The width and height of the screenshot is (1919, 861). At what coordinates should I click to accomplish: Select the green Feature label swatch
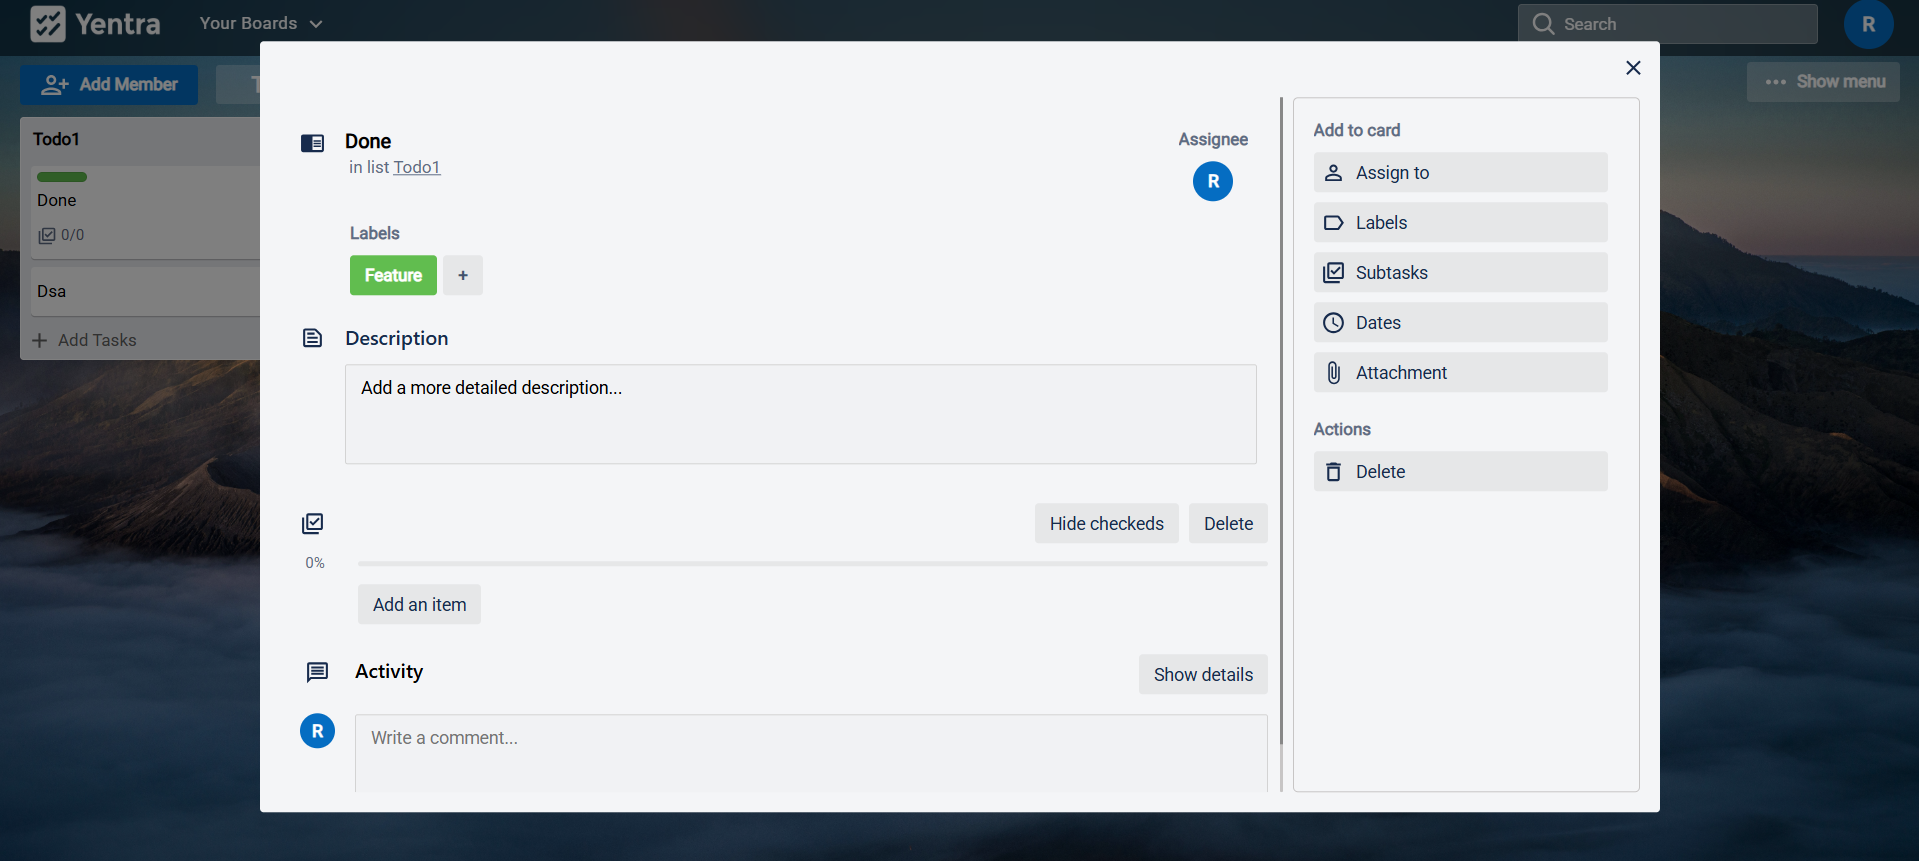pyautogui.click(x=393, y=276)
